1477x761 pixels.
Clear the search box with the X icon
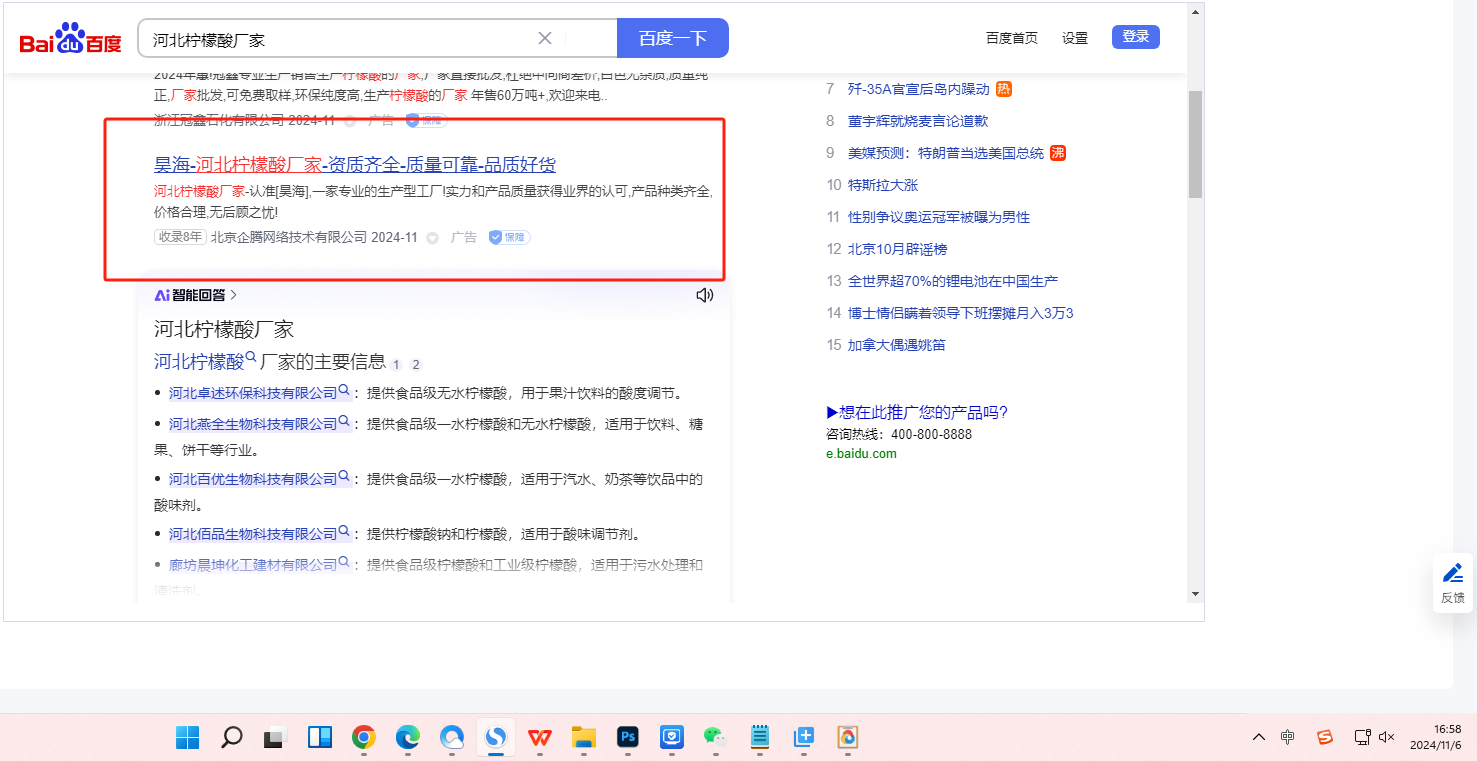(545, 39)
